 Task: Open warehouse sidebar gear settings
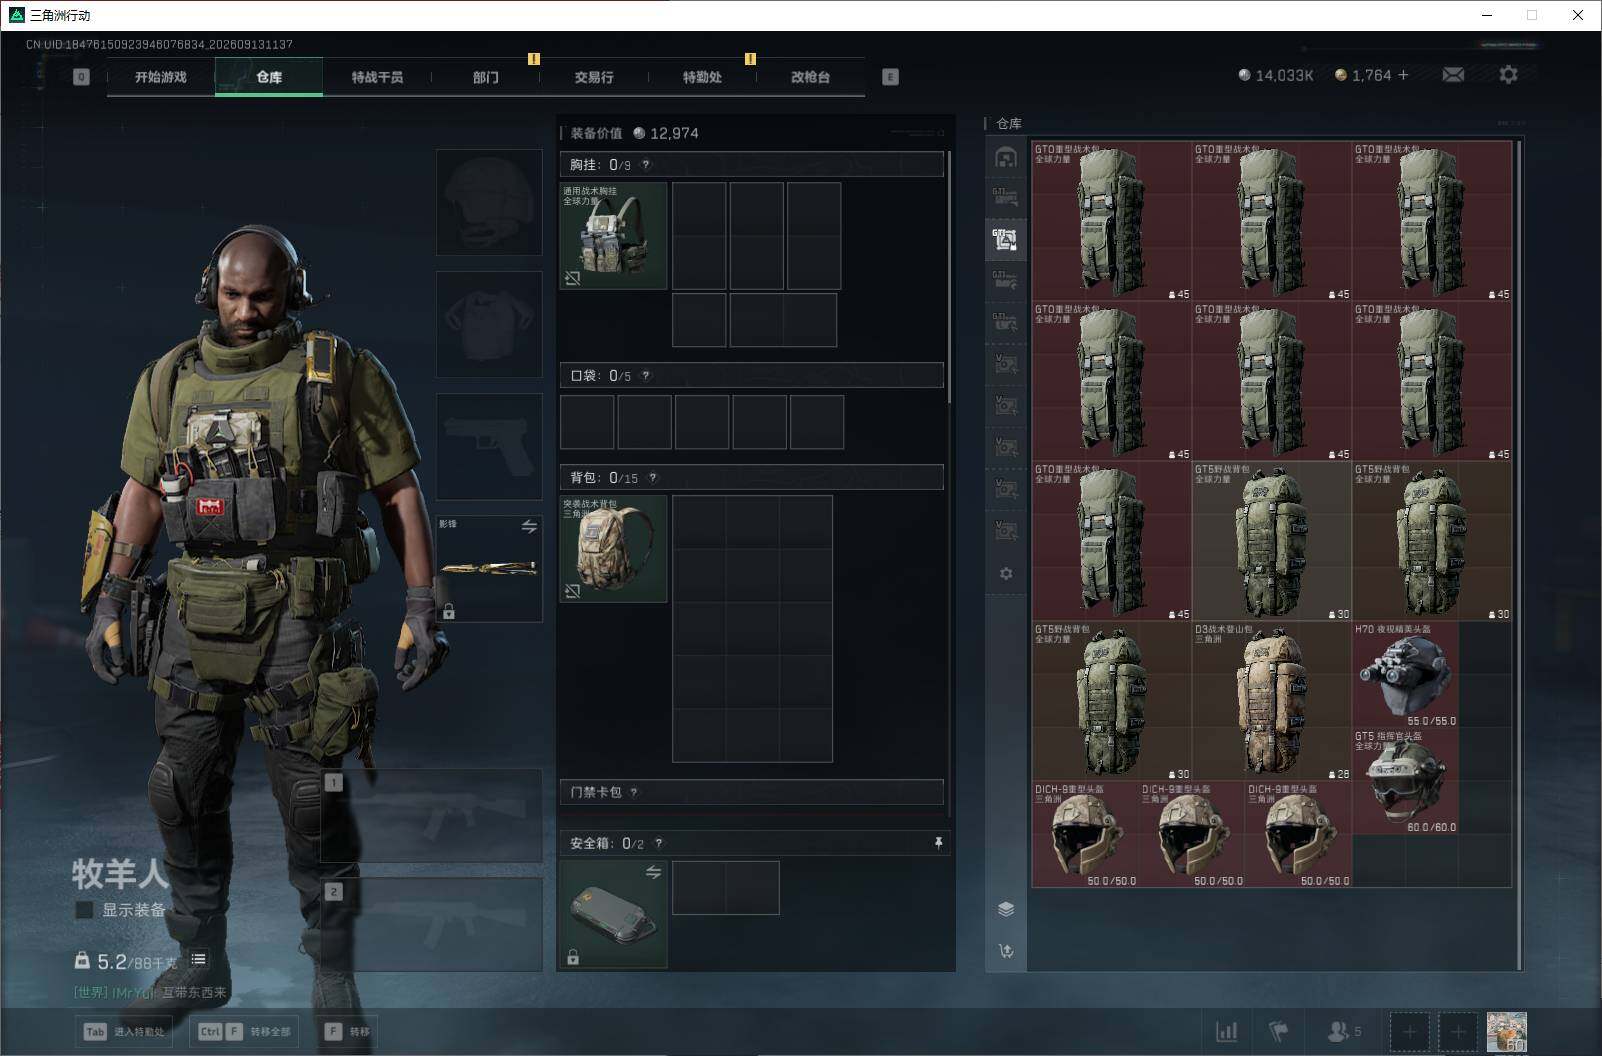point(1006,574)
